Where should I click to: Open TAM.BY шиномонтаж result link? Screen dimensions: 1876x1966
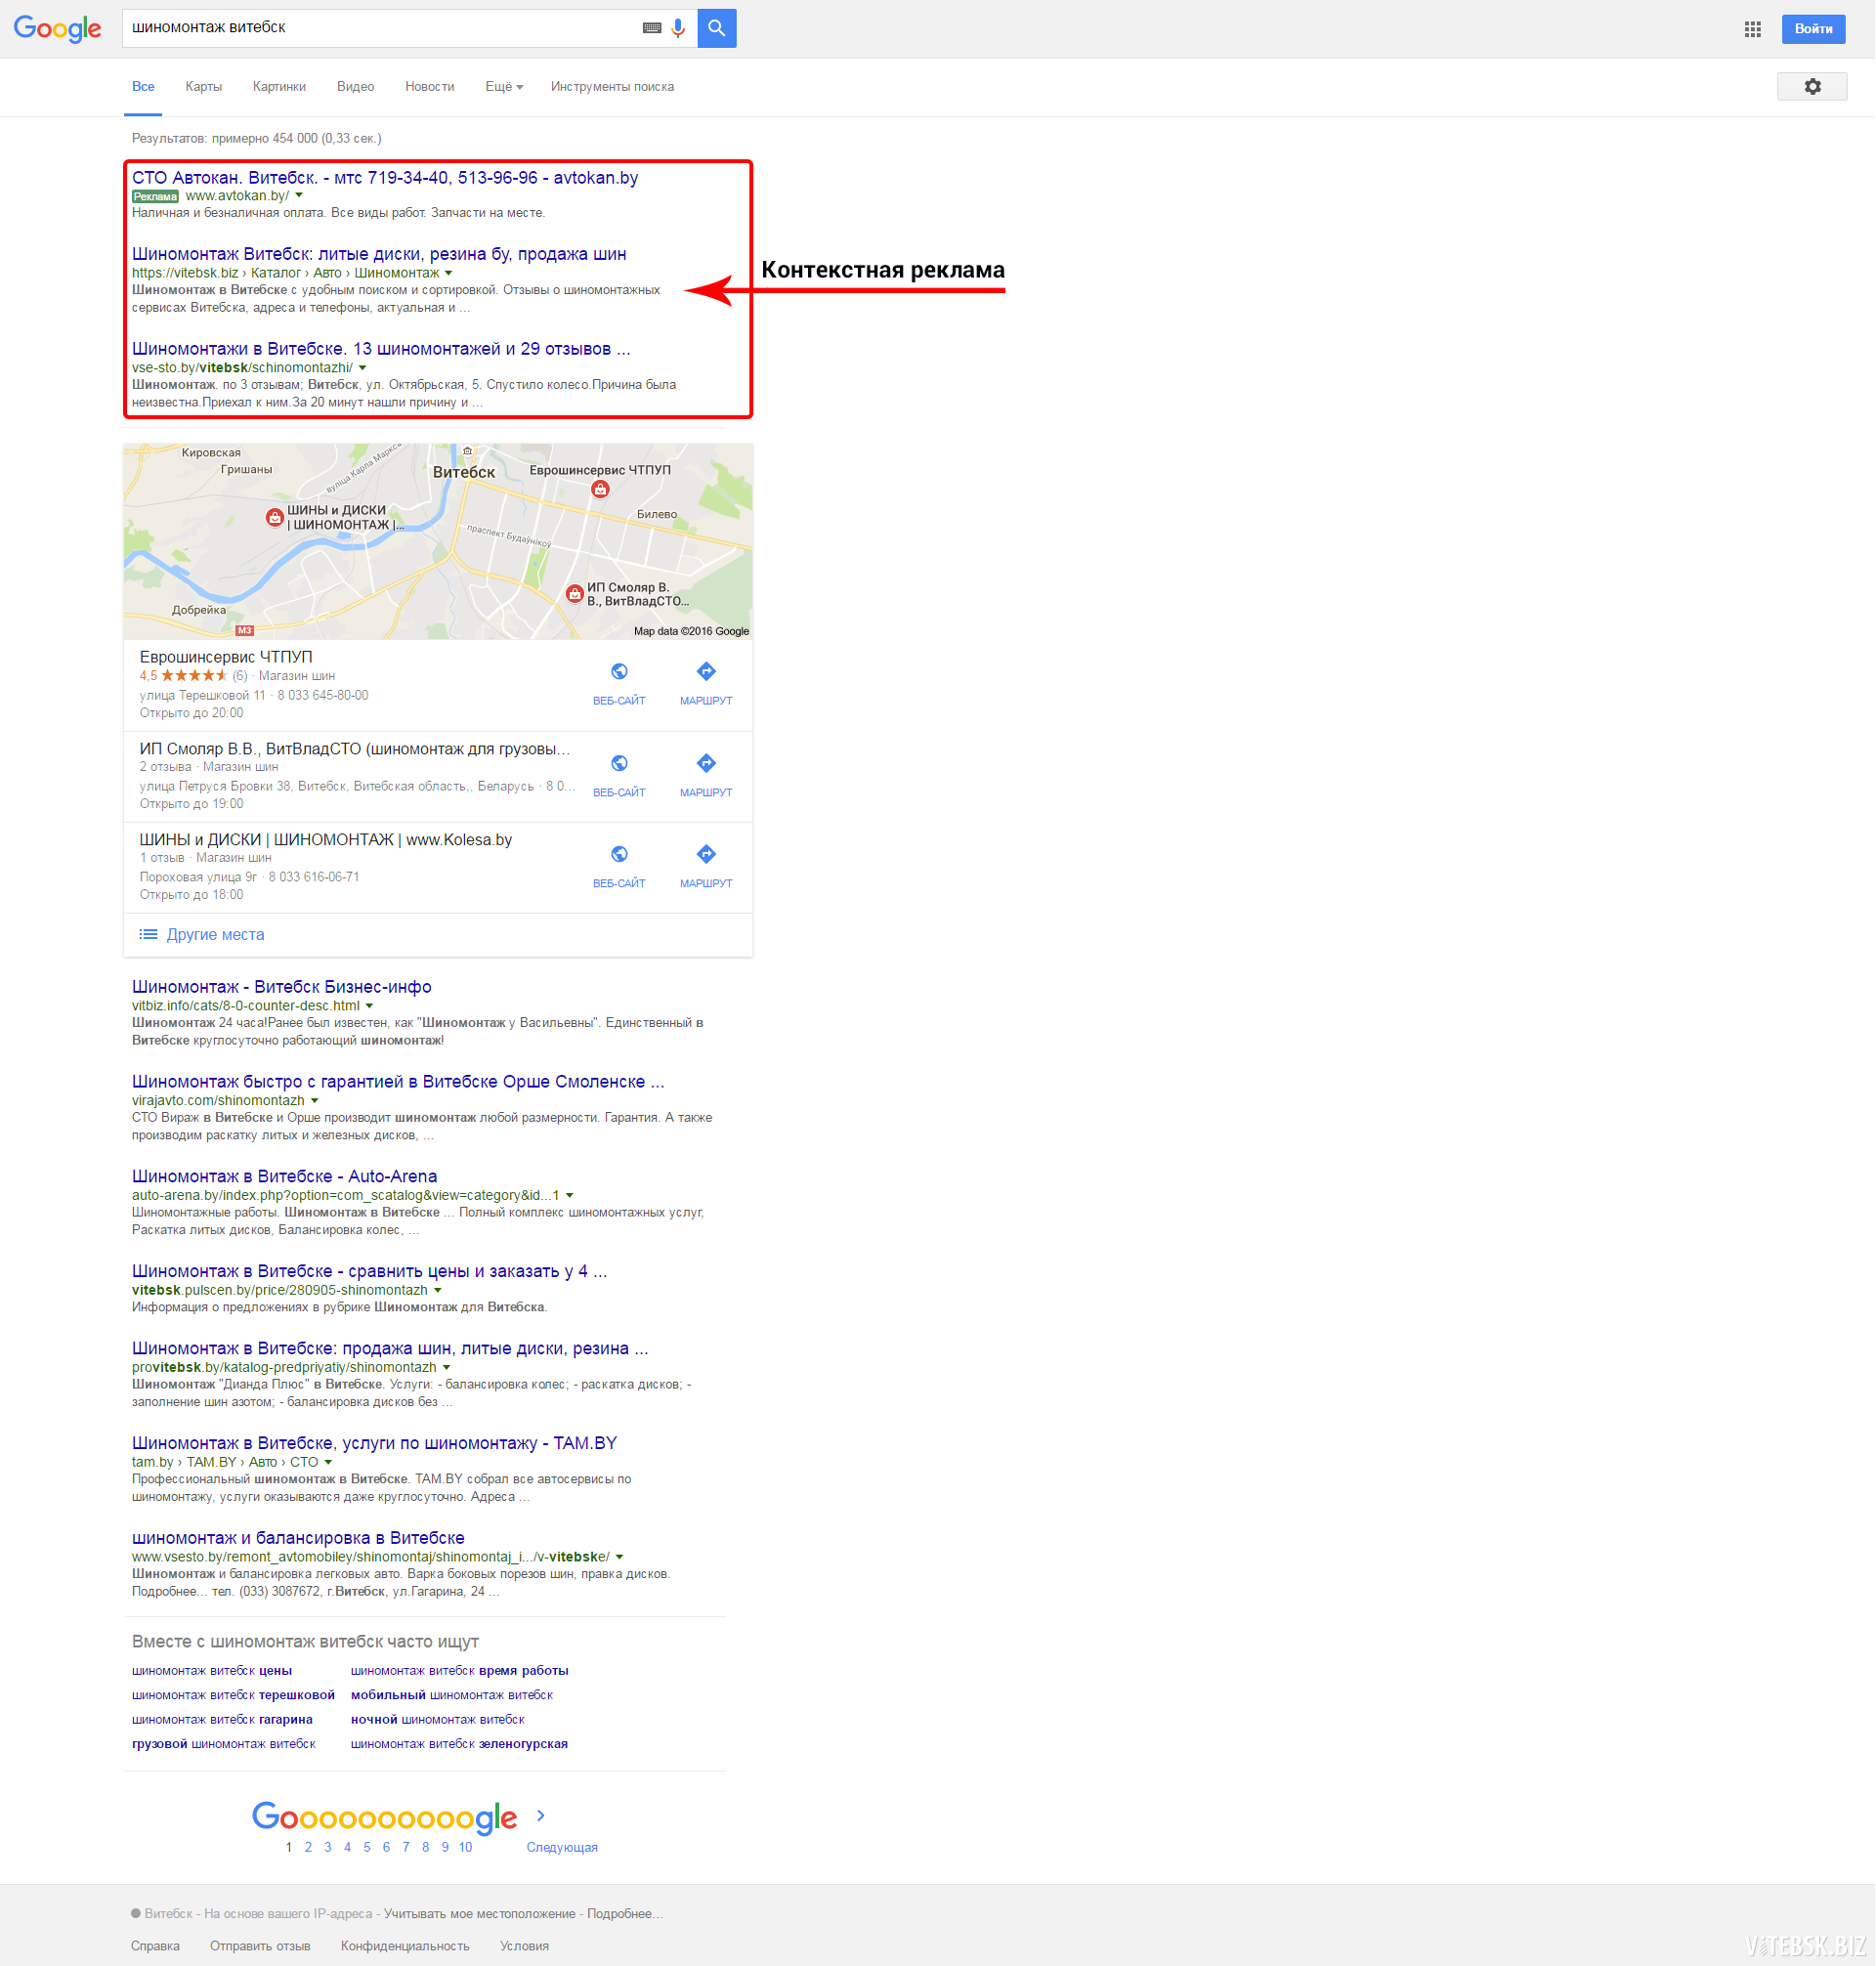pyautogui.click(x=375, y=1444)
